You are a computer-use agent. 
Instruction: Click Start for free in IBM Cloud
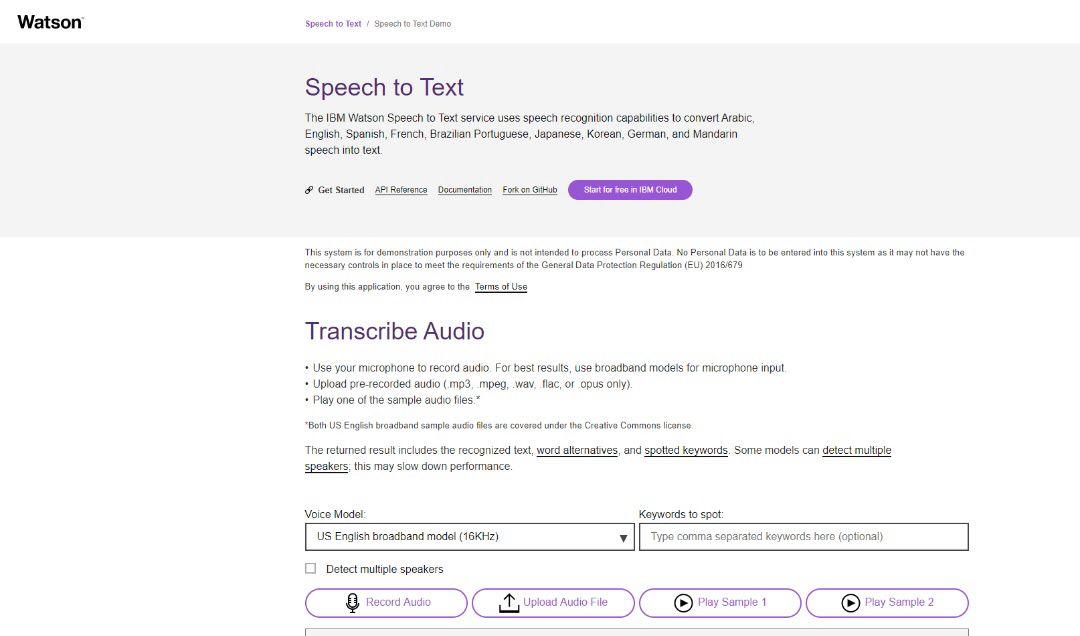pyautogui.click(x=630, y=189)
